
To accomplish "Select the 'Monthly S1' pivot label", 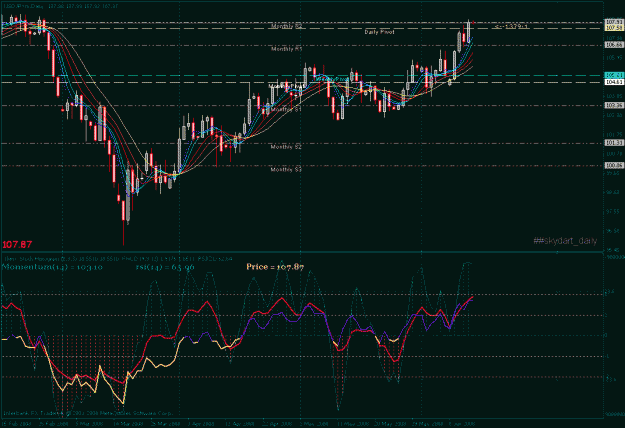I will coord(286,109).
